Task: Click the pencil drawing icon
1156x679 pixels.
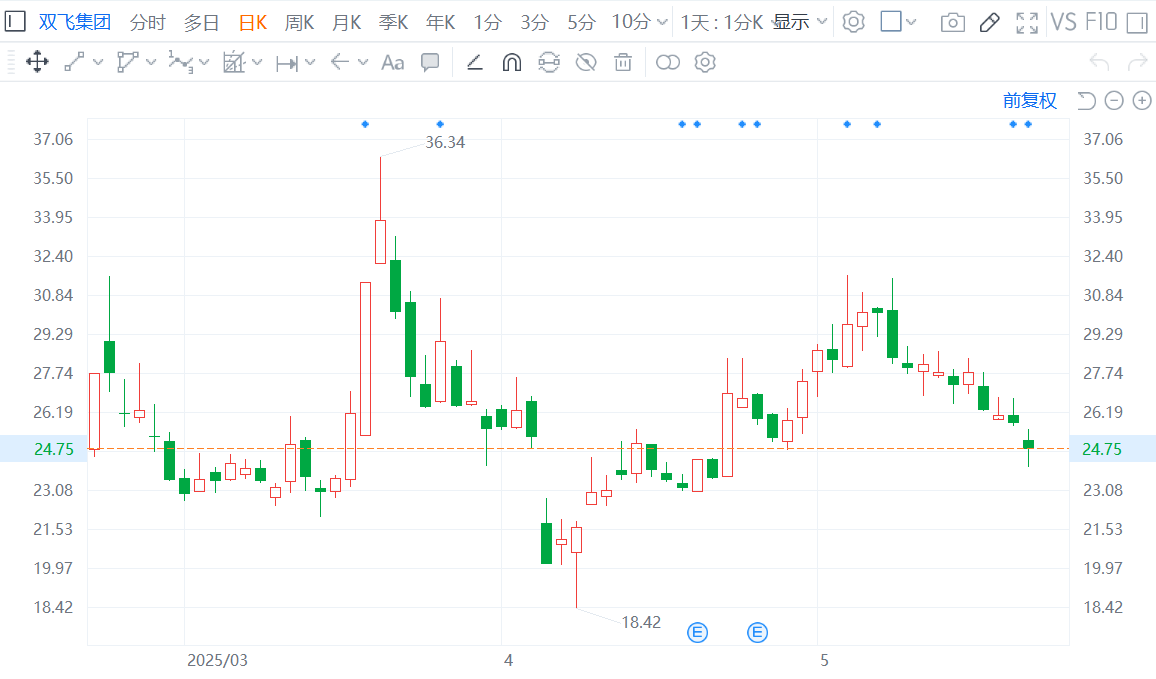Action: pyautogui.click(x=989, y=23)
